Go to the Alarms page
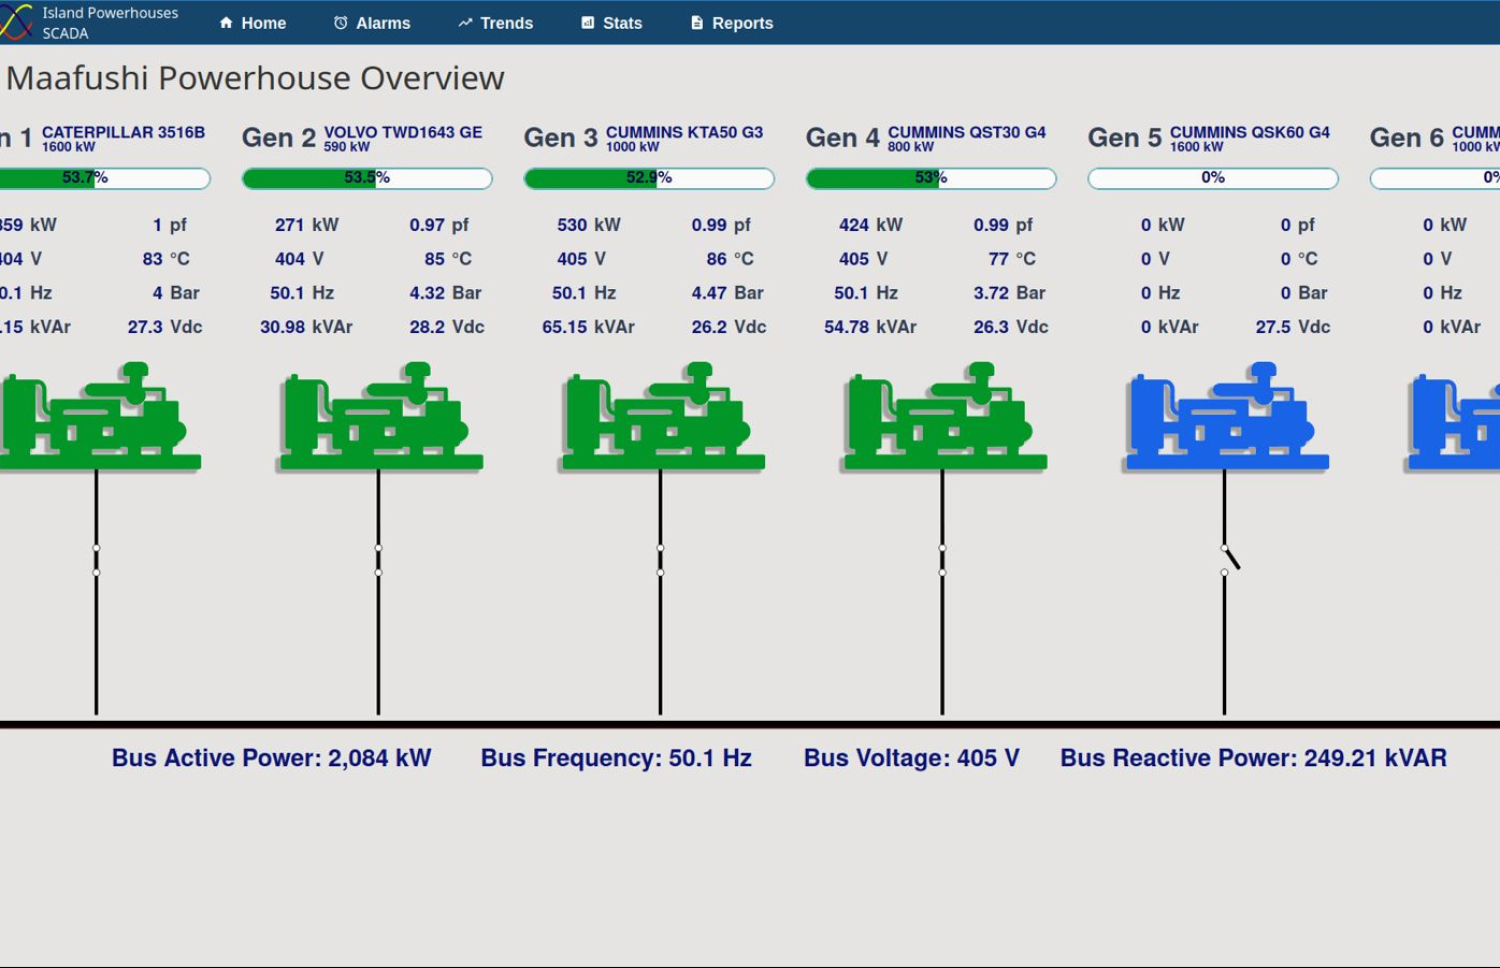1500x968 pixels. click(x=372, y=23)
